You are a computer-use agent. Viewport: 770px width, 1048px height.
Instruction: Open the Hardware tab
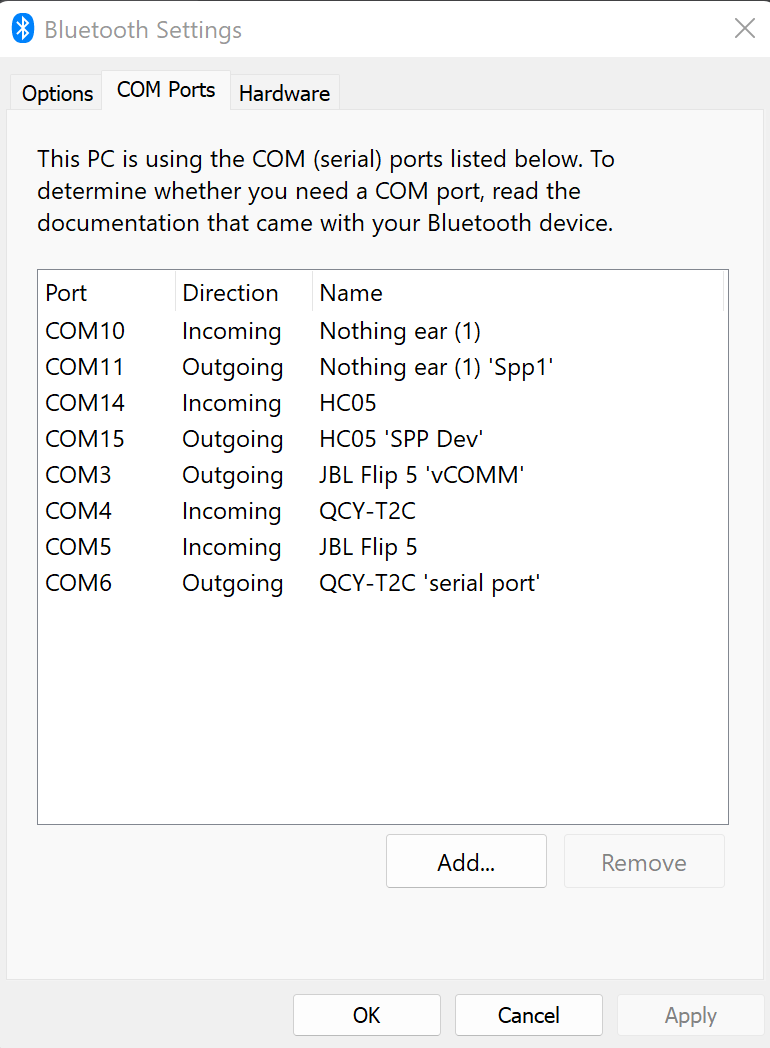click(284, 94)
